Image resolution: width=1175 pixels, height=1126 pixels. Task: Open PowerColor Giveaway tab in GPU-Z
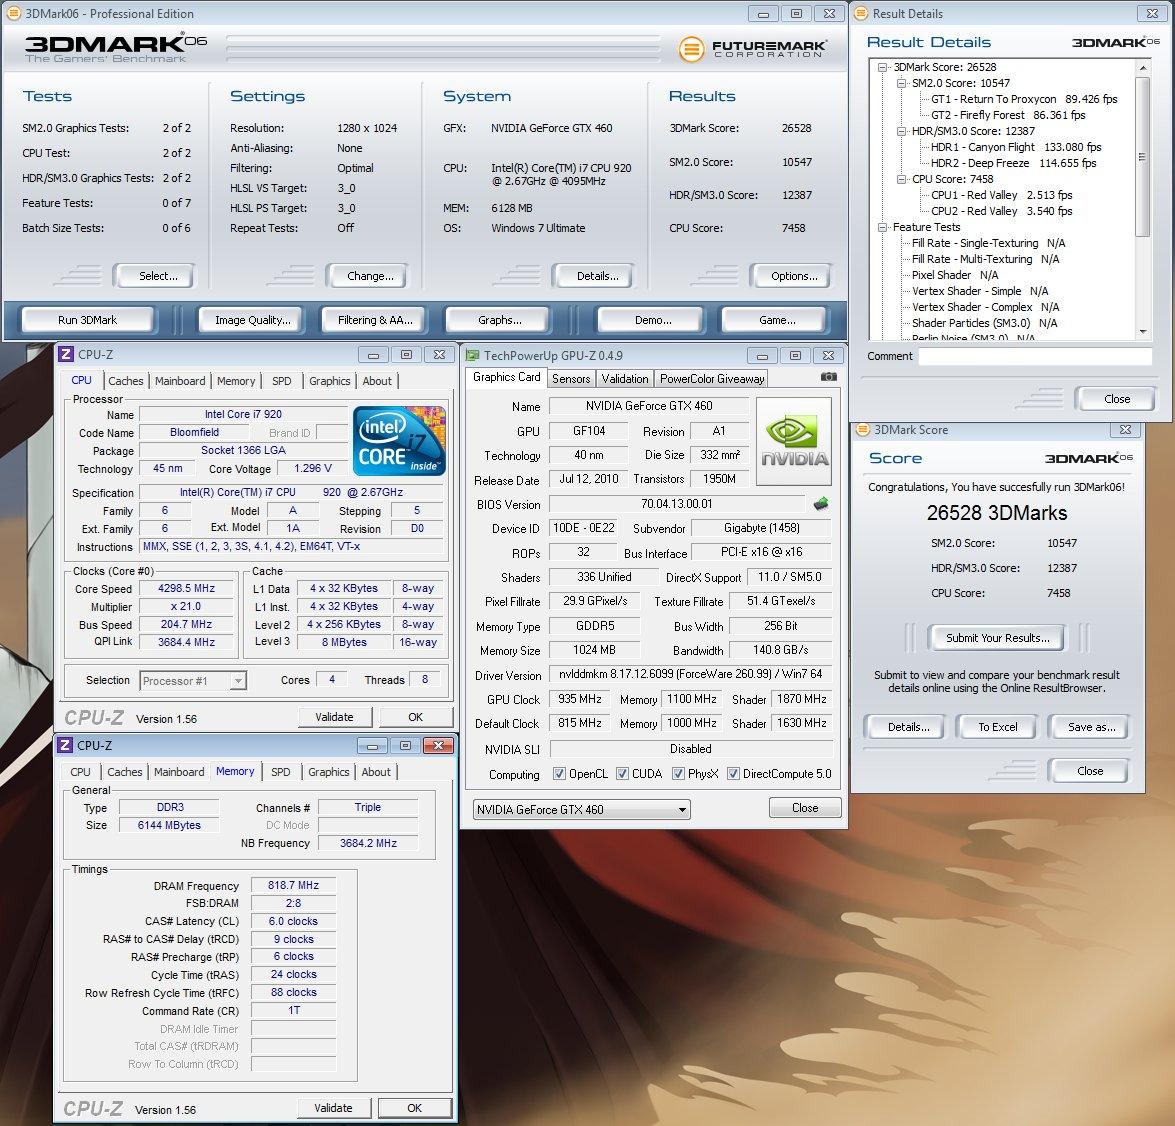coord(712,378)
